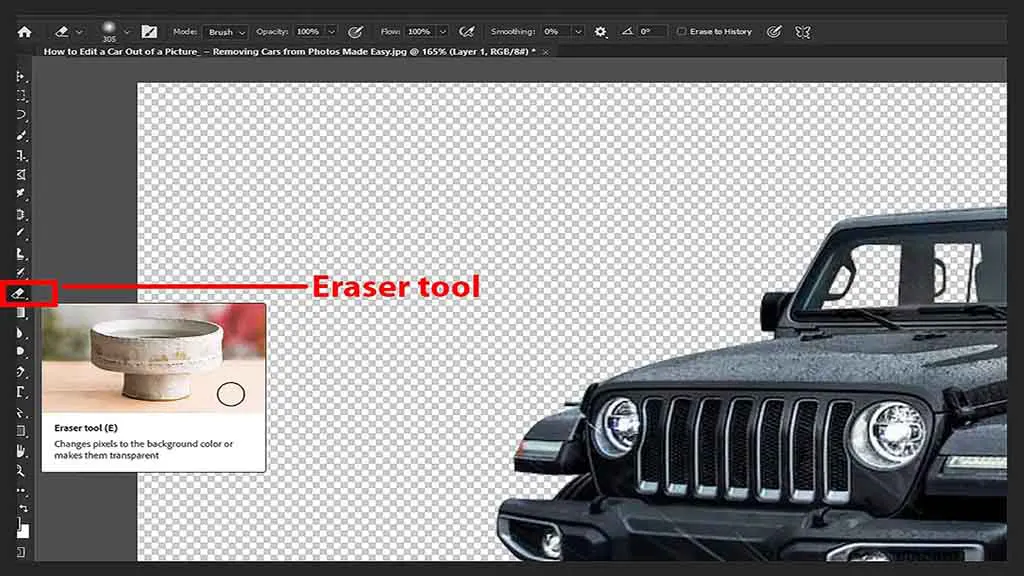
Task: Click the Flow 100% value field
Action: click(x=421, y=31)
